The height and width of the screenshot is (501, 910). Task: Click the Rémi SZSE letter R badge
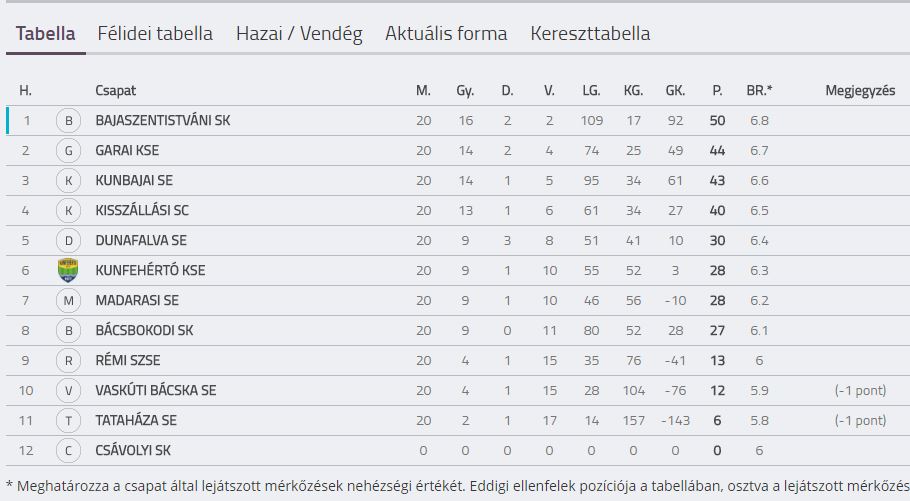click(68, 361)
